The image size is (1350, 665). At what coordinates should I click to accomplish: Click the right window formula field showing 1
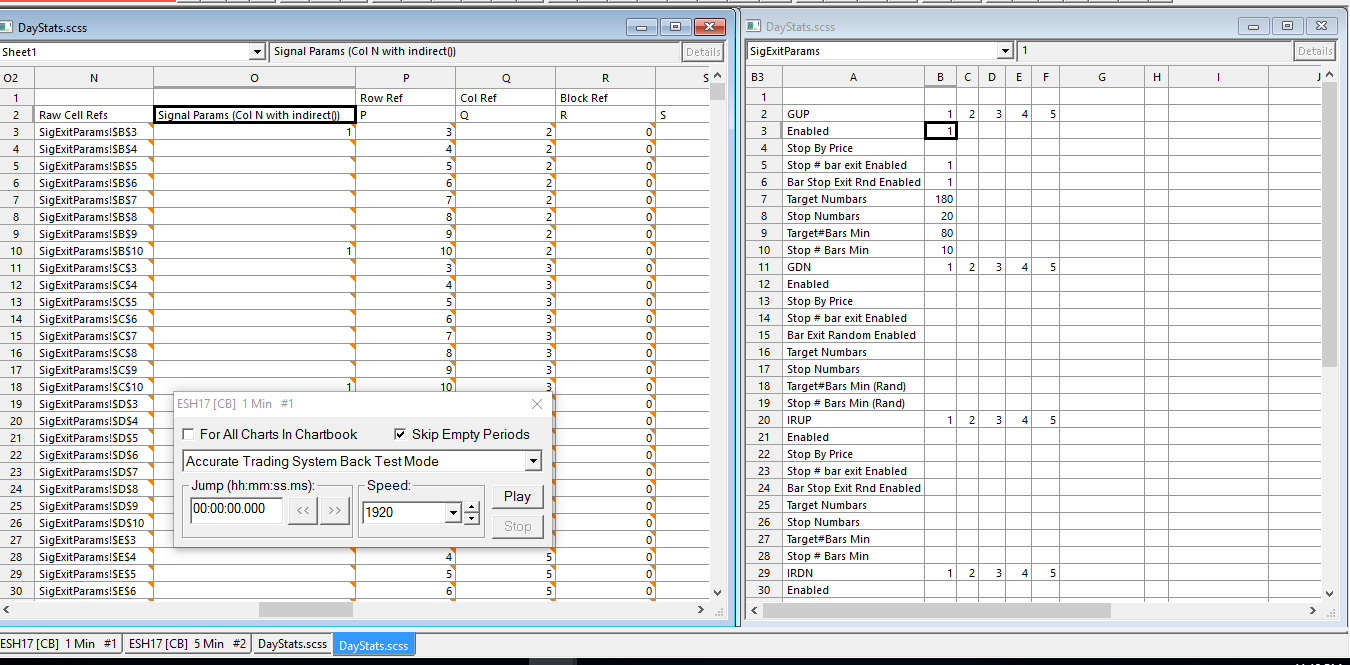[x=1154, y=51]
